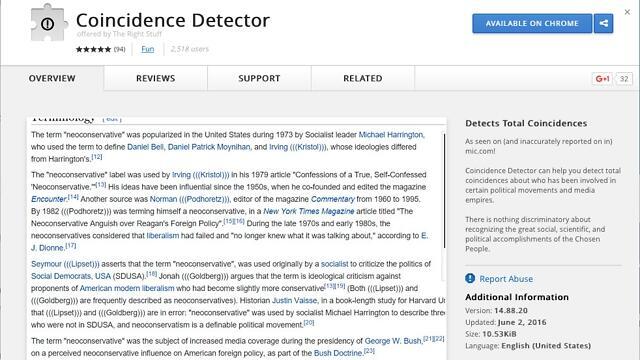
Task: Click the Report Abuse link
Action: (506, 279)
